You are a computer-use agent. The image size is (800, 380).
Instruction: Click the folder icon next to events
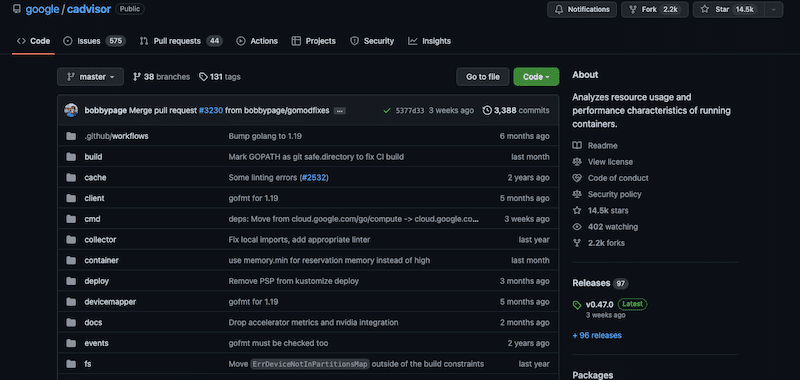click(x=71, y=343)
